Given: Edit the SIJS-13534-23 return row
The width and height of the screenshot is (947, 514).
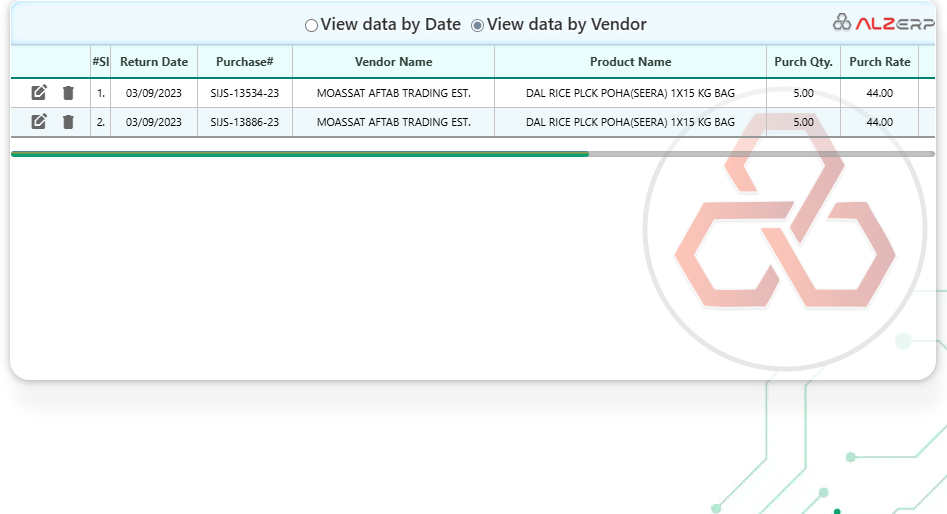Looking at the screenshot, I should click(39, 92).
